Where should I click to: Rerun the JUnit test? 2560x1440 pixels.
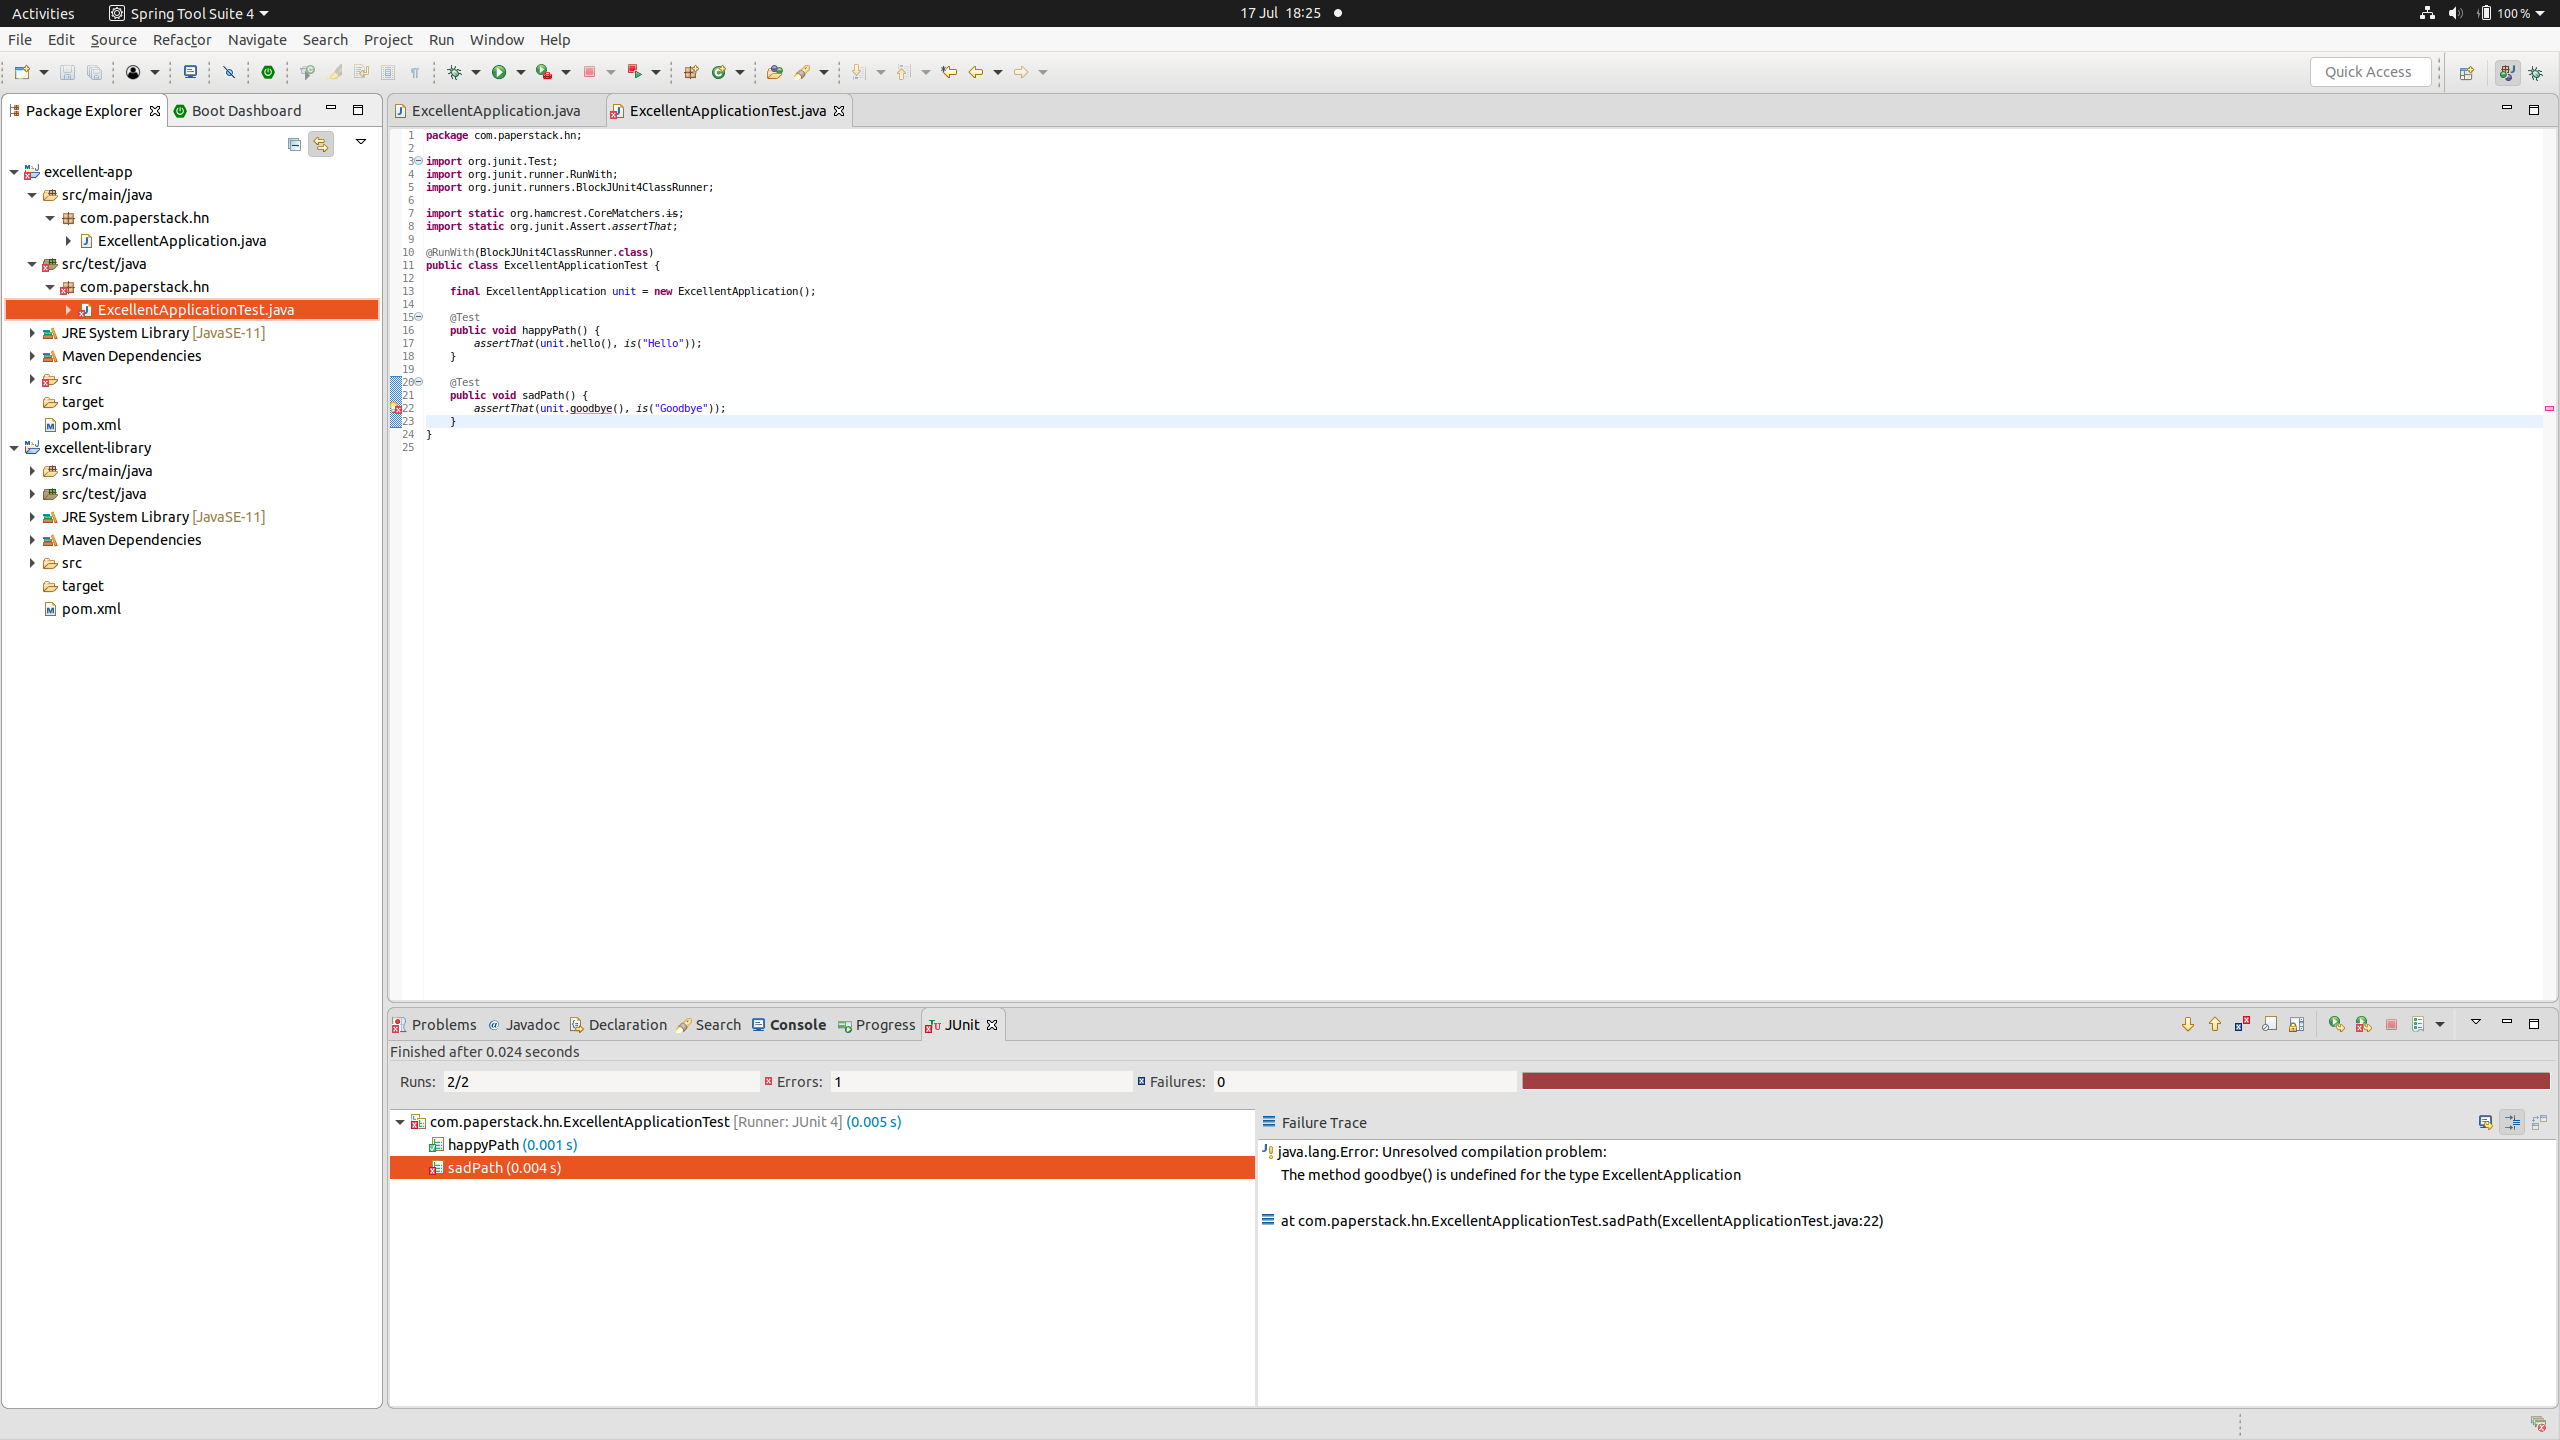click(x=2336, y=1024)
